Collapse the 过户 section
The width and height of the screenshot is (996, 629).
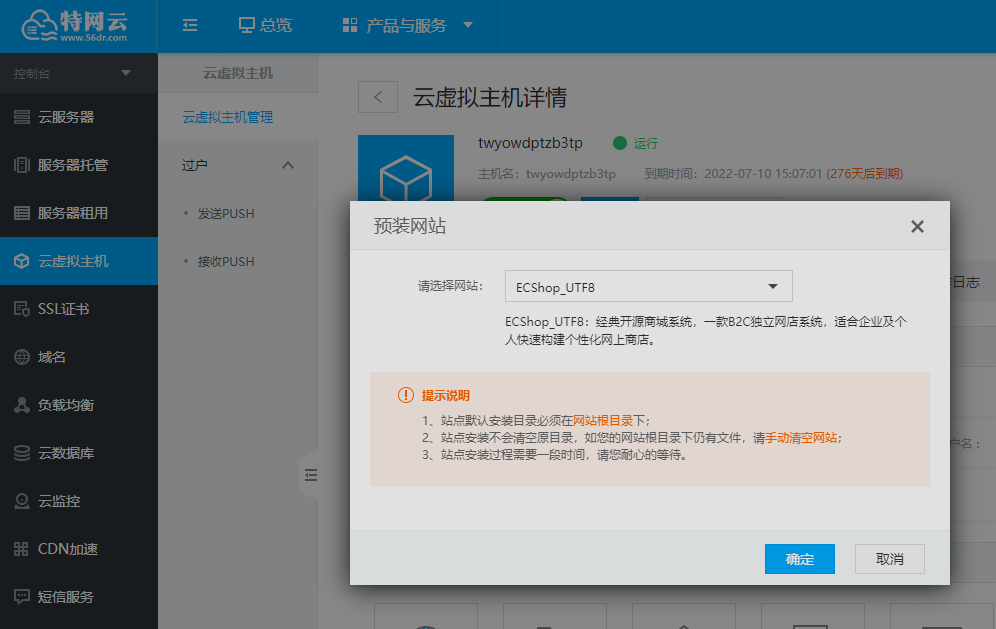[288, 165]
